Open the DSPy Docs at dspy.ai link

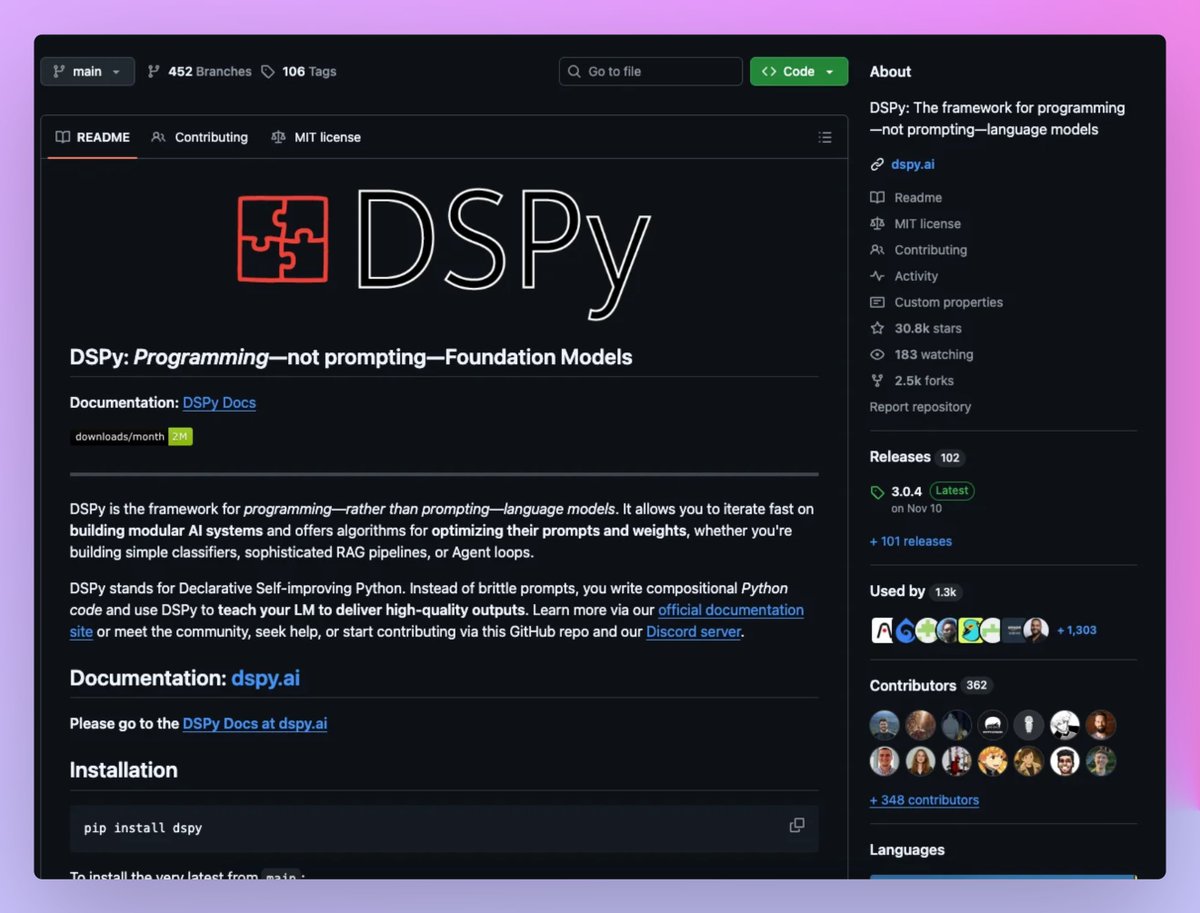(x=255, y=723)
